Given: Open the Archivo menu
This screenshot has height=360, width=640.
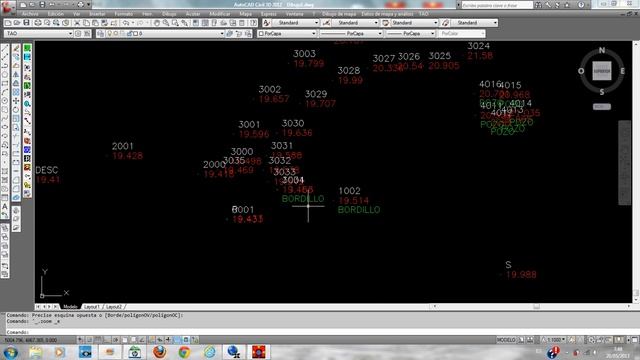Looking at the screenshot, I should pyautogui.click(x=29, y=14).
